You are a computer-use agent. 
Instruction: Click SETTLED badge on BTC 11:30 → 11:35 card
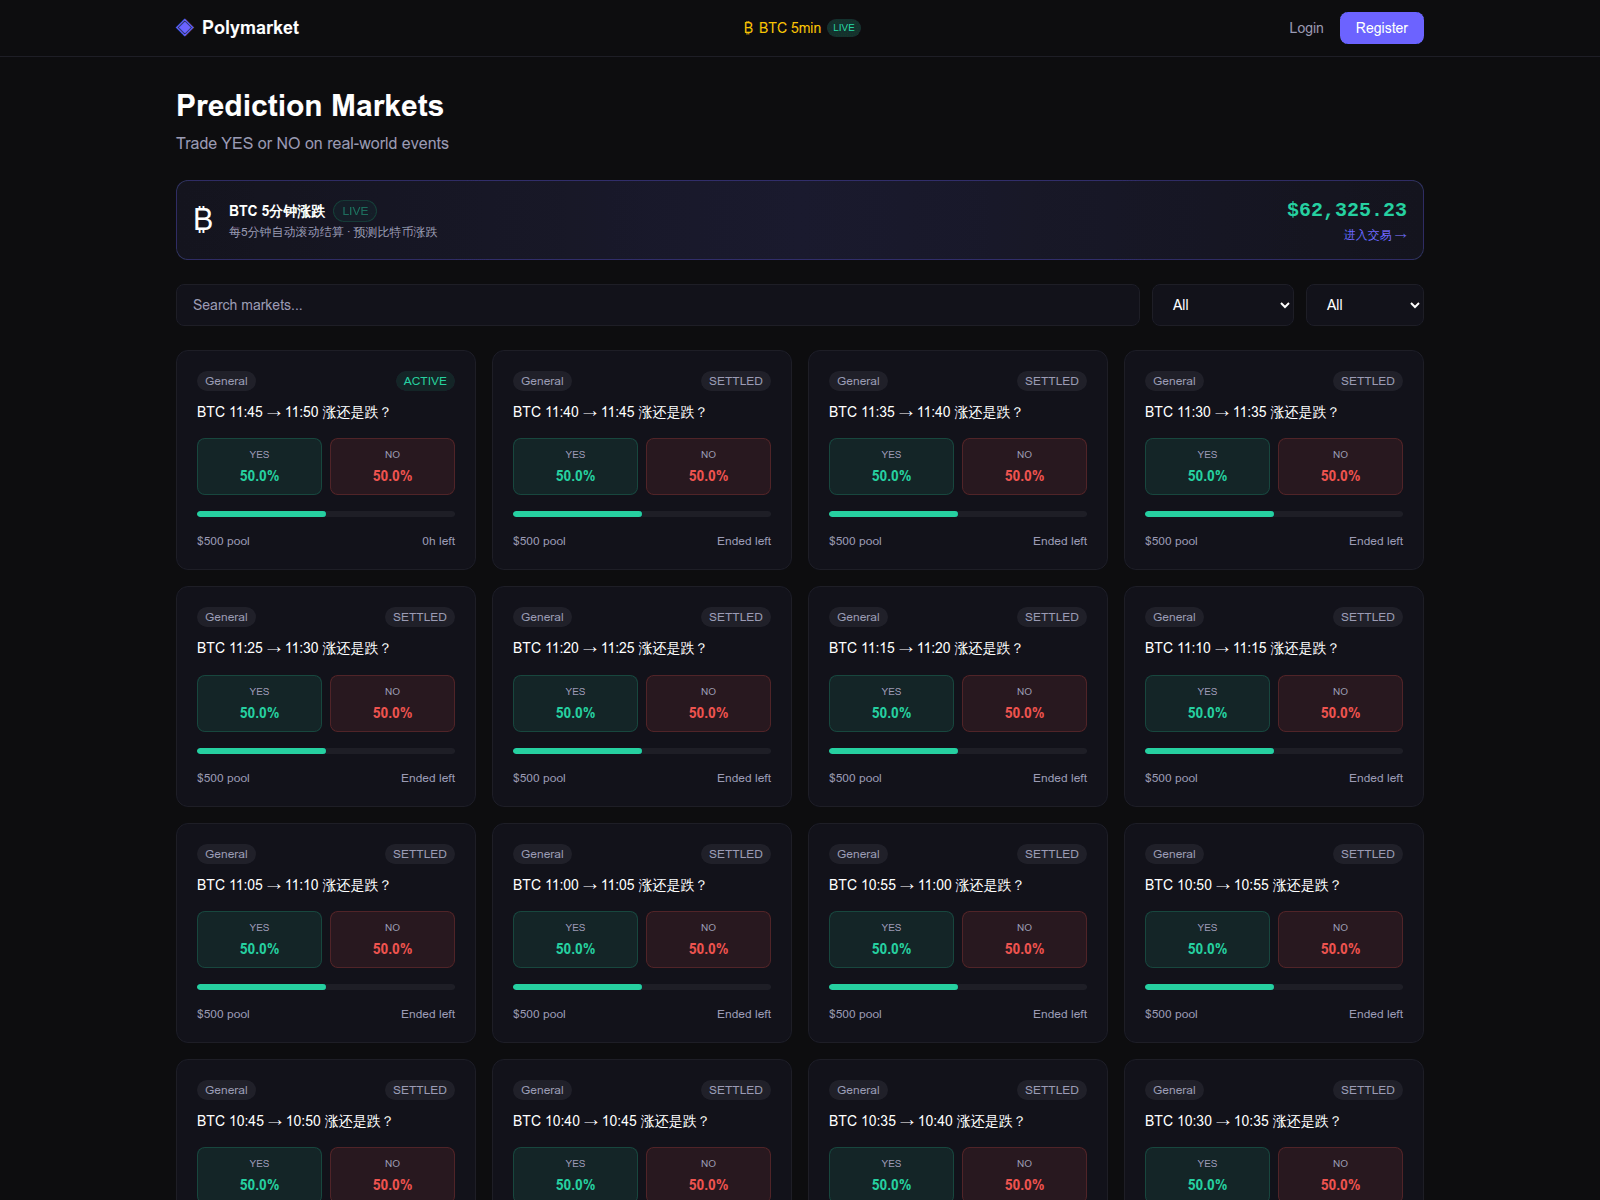coord(1367,381)
